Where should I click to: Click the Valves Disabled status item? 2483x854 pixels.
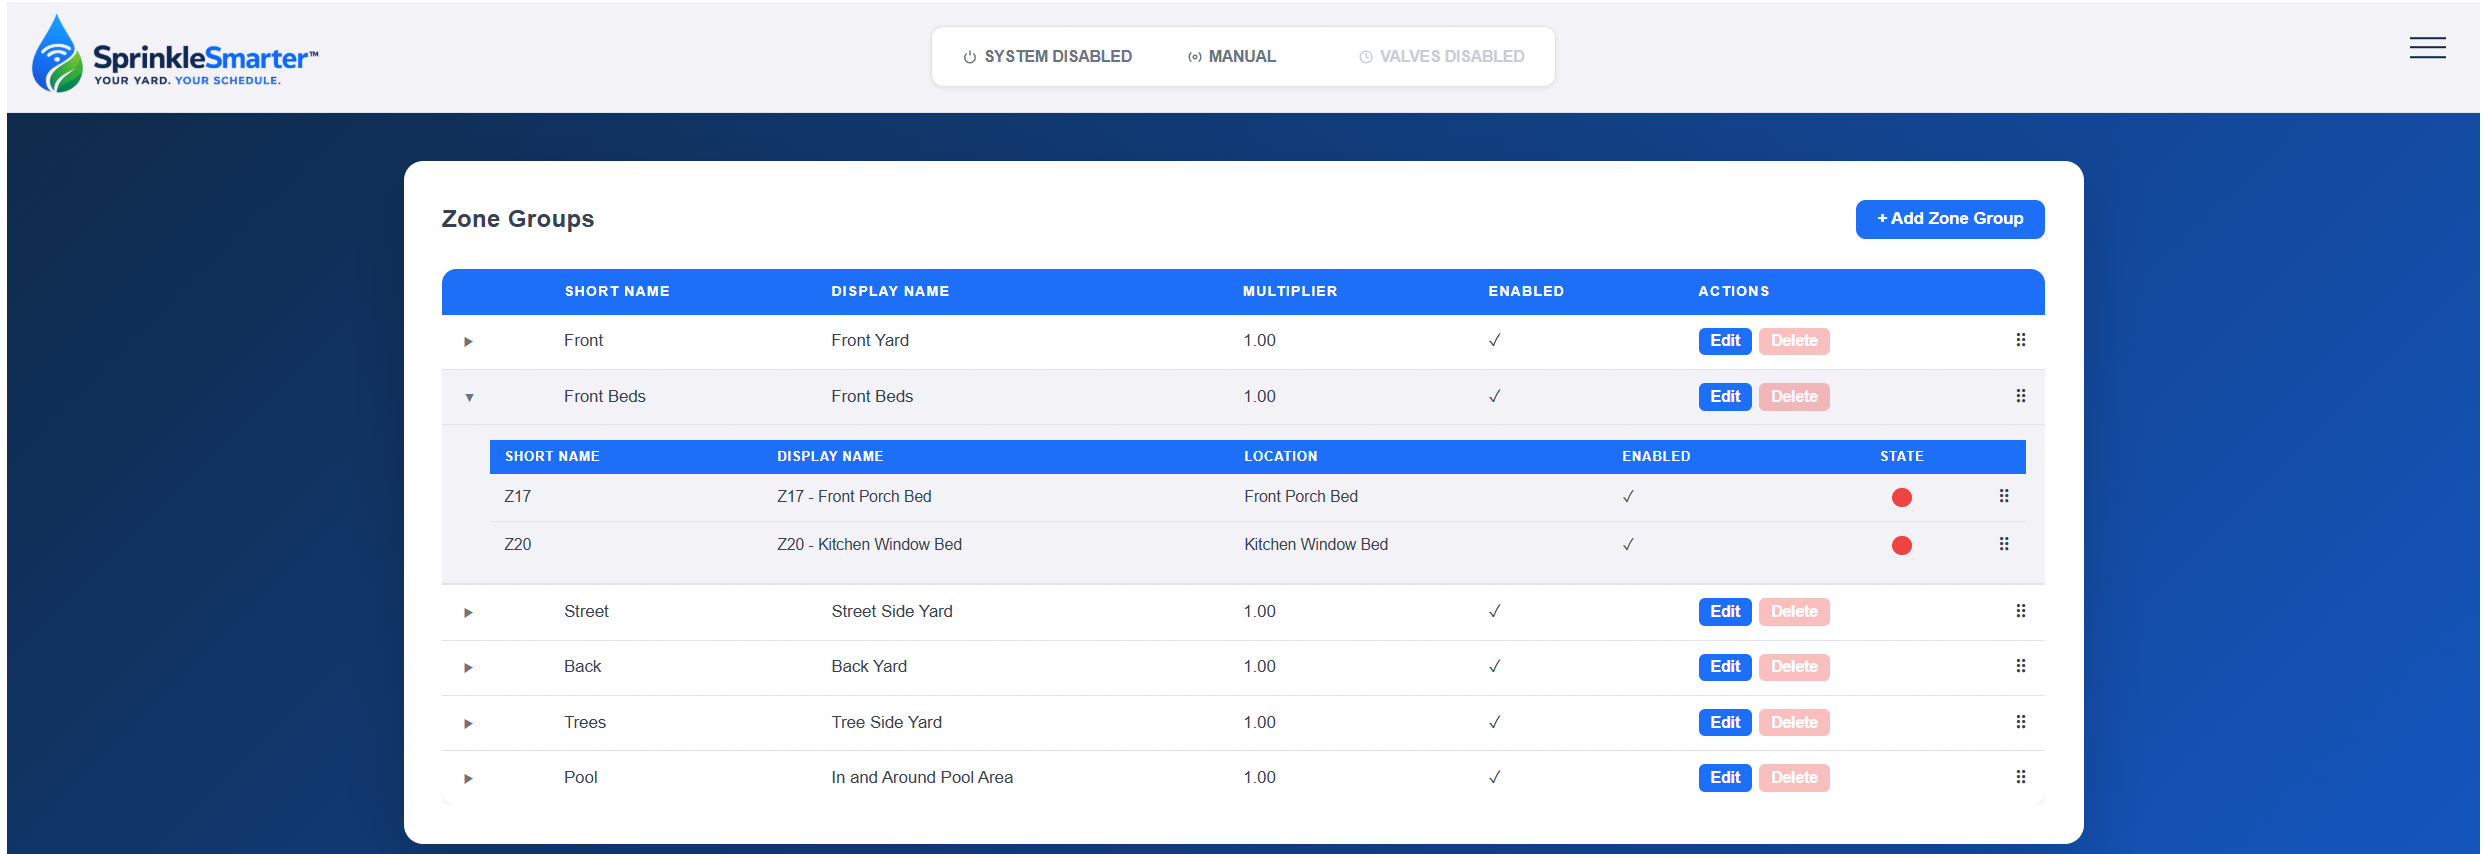pyautogui.click(x=1441, y=57)
